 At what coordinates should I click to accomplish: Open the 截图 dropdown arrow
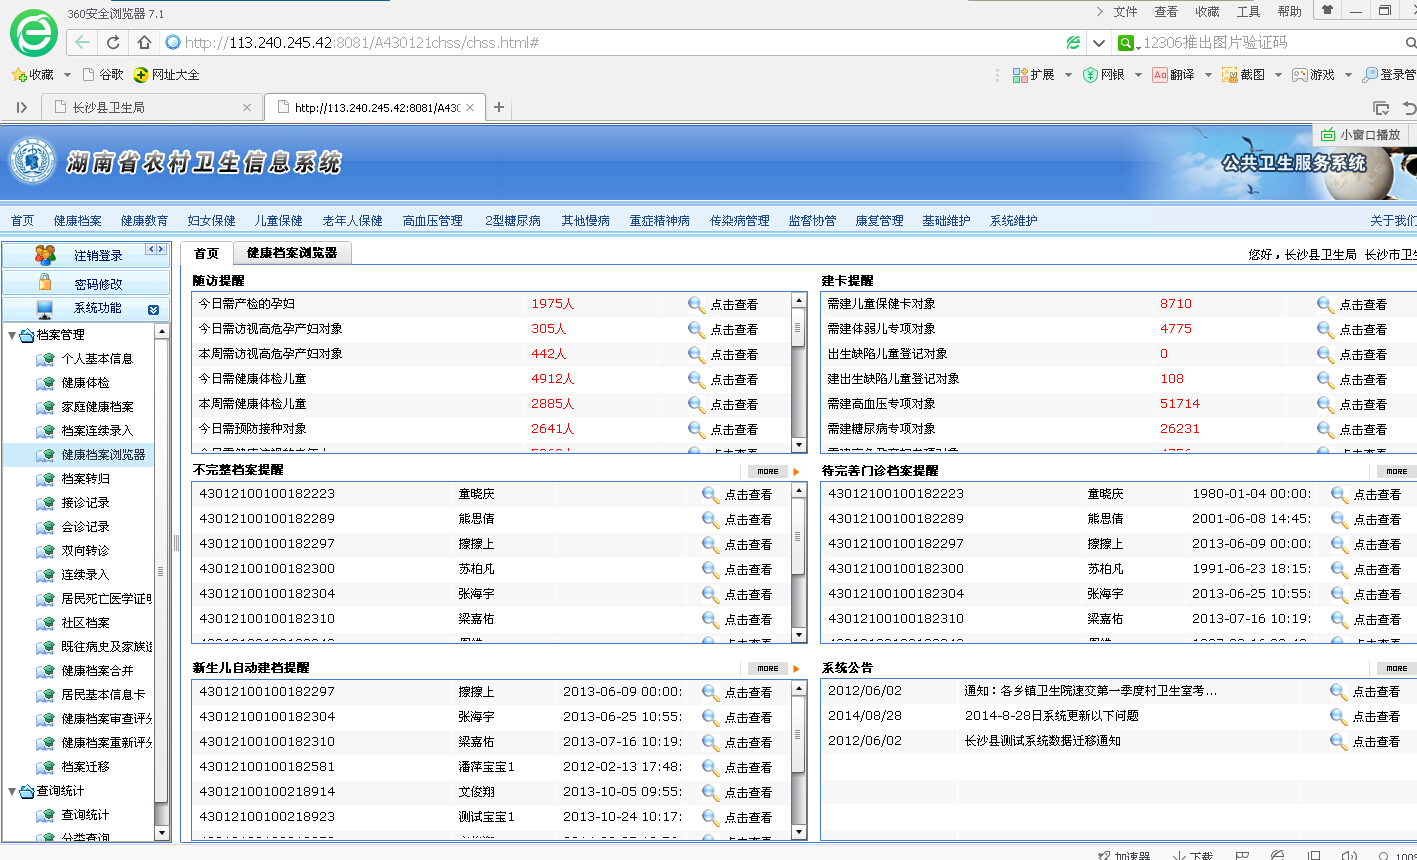1278,75
